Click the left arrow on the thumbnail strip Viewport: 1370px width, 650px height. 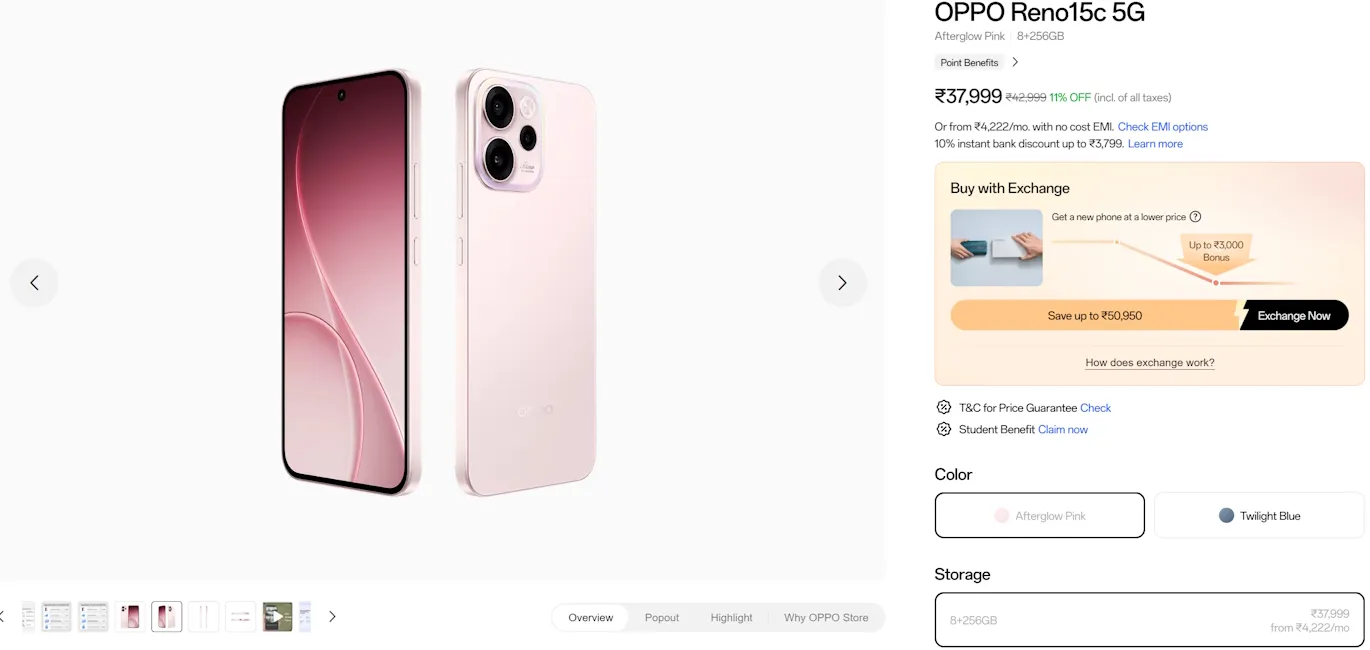click(2, 616)
